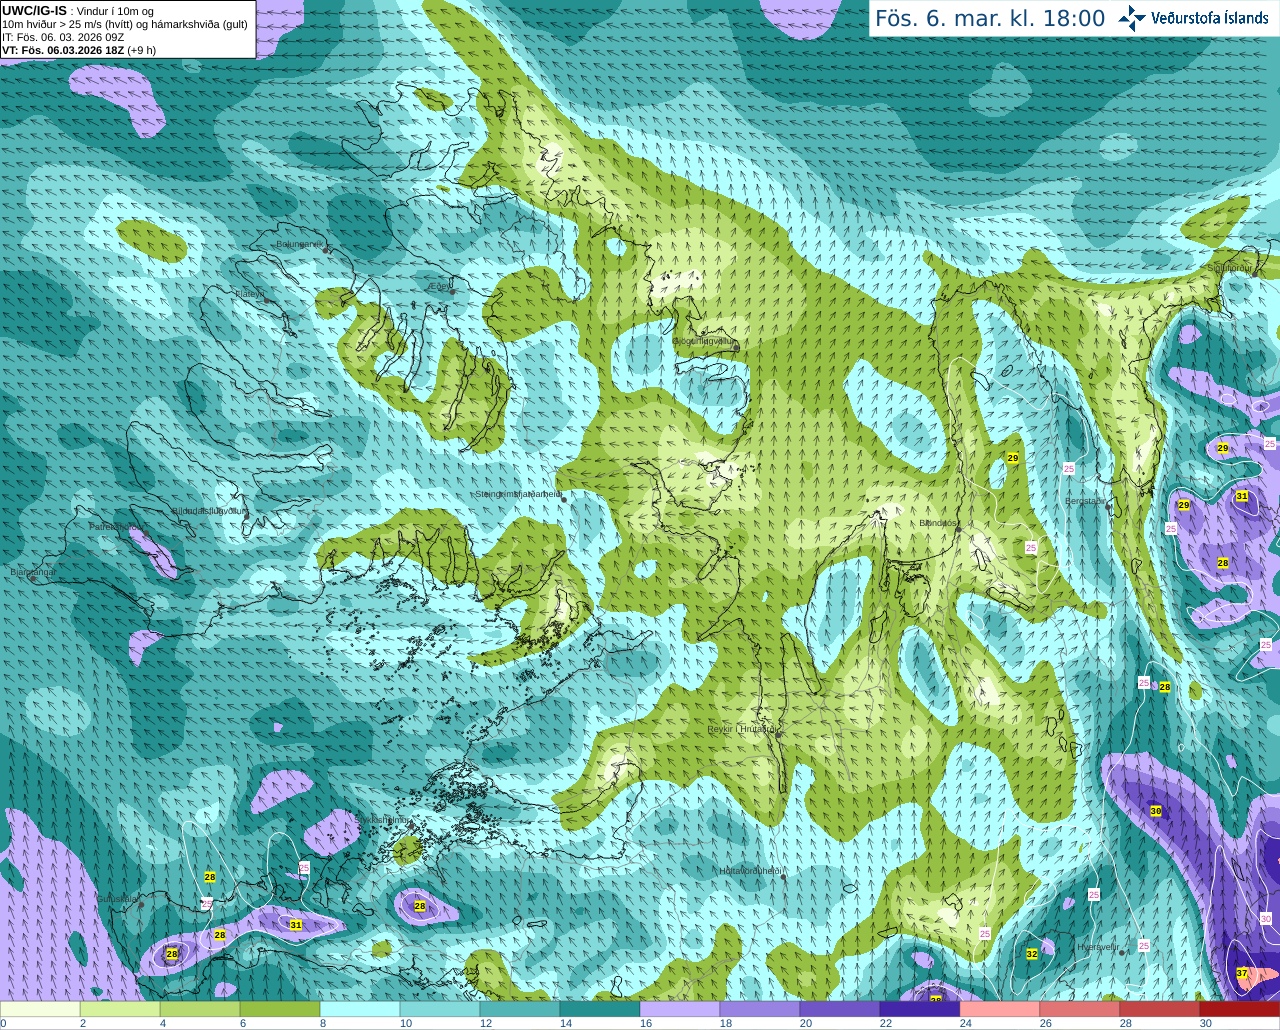Click the legend scale number 8
The width and height of the screenshot is (1280, 1030).
click(x=322, y=1023)
